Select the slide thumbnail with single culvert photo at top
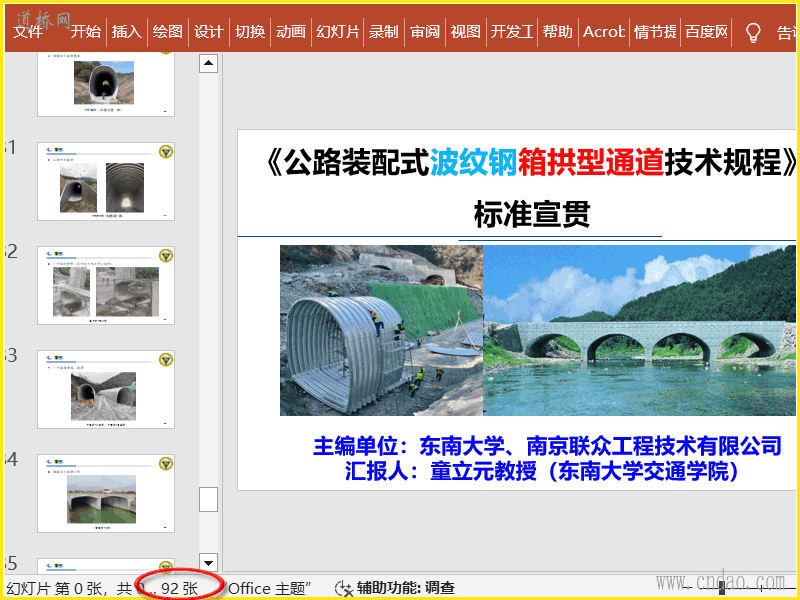Viewport: 800px width, 600px height. pyautogui.click(x=106, y=85)
